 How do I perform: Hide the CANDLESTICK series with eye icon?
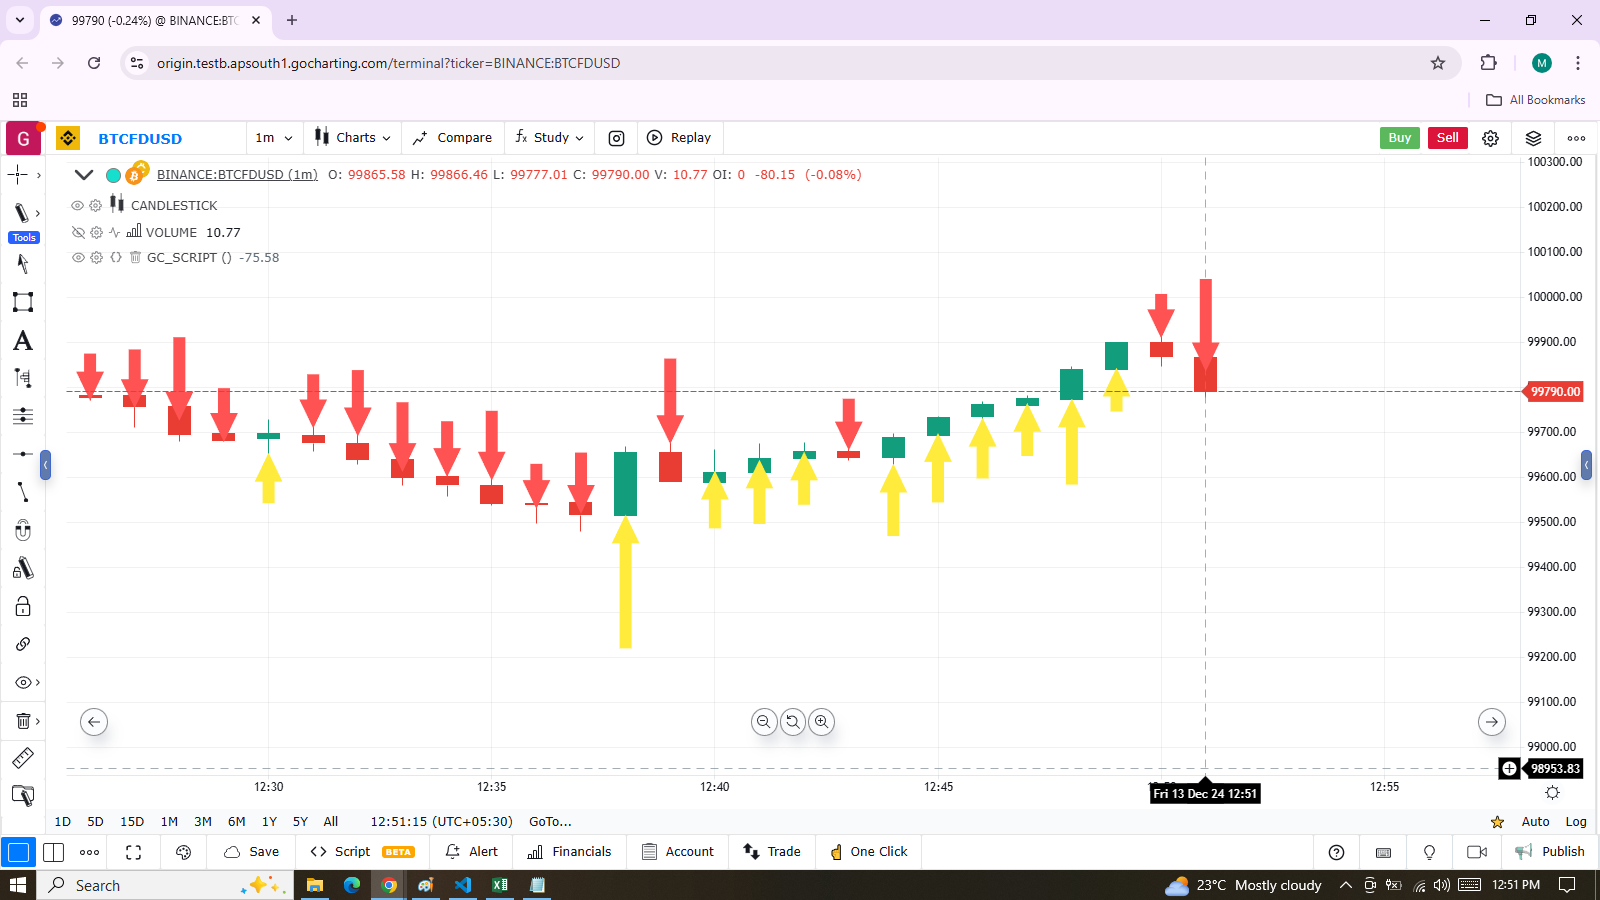click(77, 205)
